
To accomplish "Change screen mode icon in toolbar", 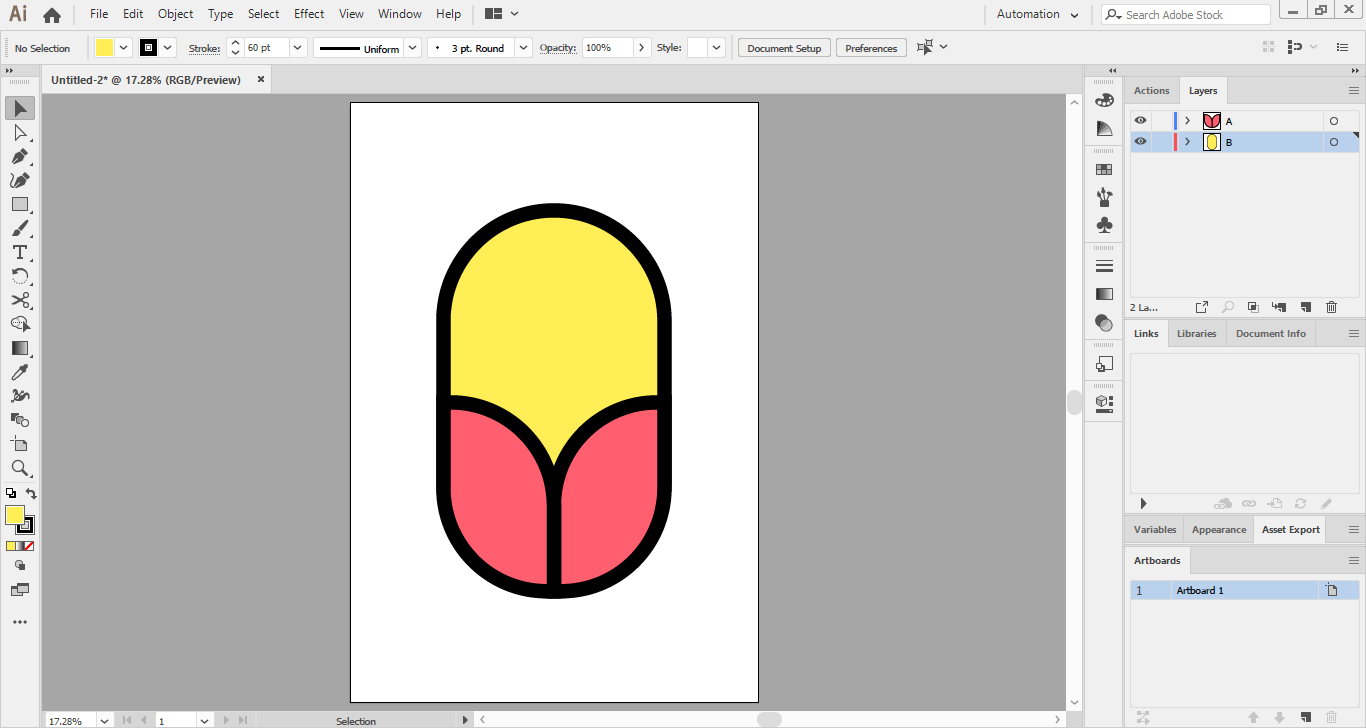I will [20, 590].
